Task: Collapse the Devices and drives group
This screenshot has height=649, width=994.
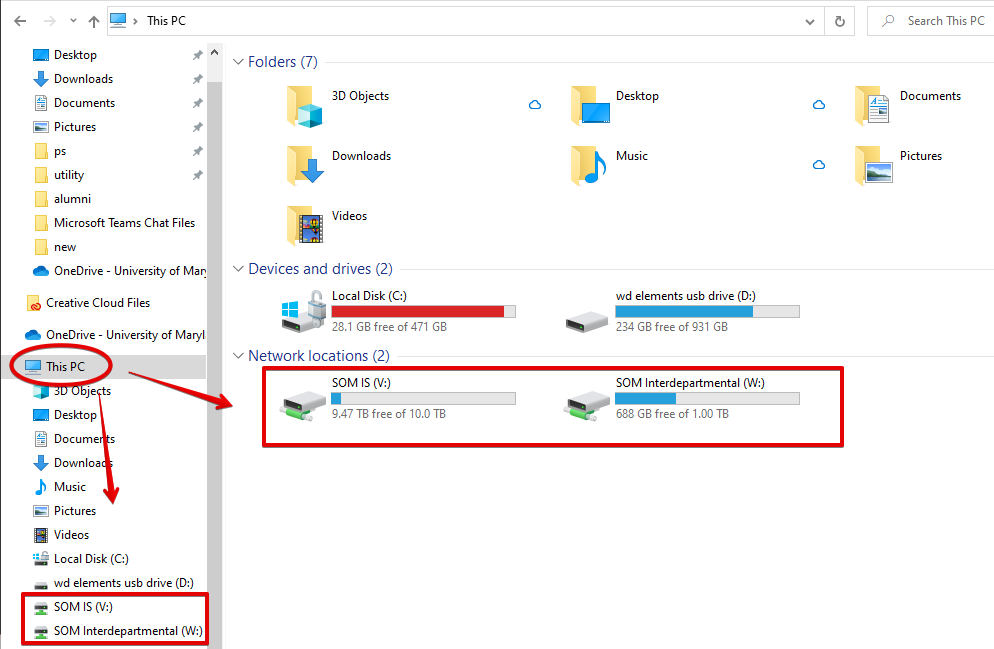Action: 238,269
